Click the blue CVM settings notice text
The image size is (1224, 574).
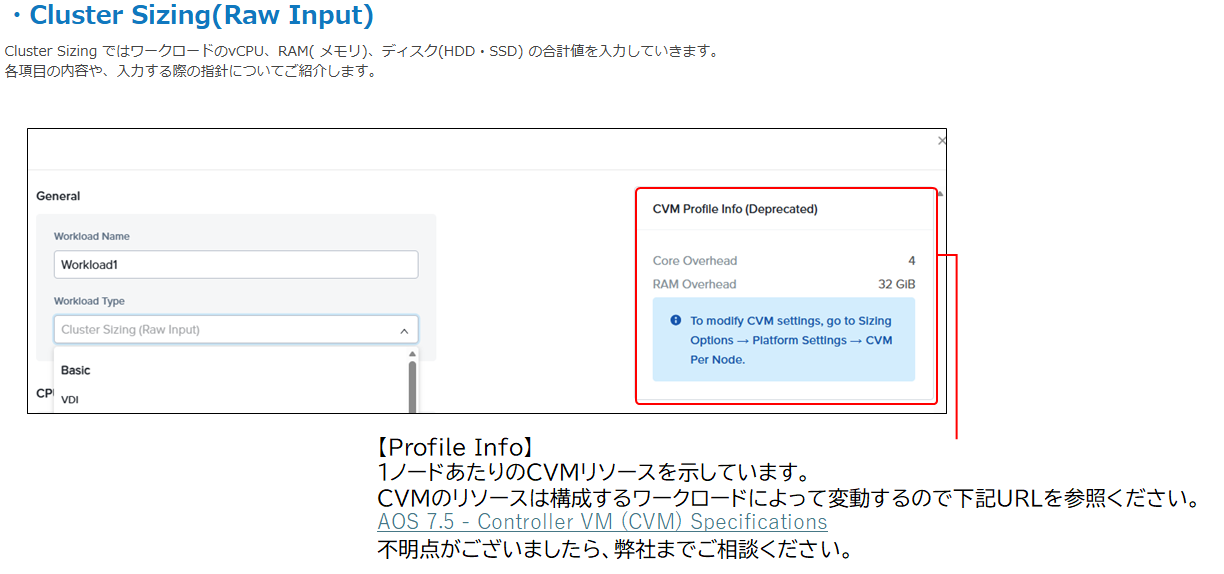pos(790,340)
